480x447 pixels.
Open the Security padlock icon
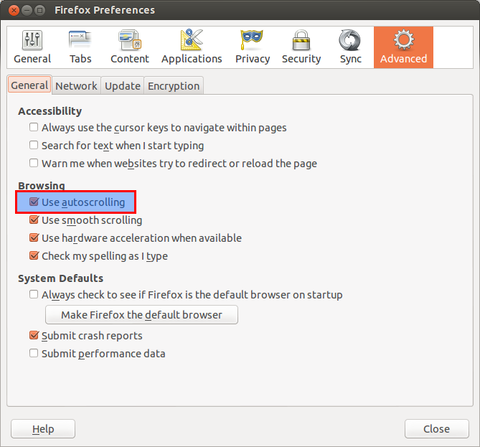pos(301,40)
